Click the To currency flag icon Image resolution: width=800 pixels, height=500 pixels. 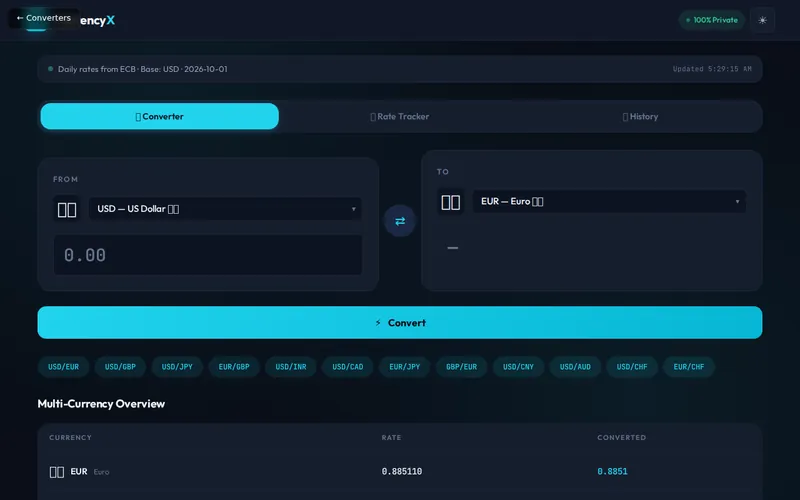[x=451, y=202]
